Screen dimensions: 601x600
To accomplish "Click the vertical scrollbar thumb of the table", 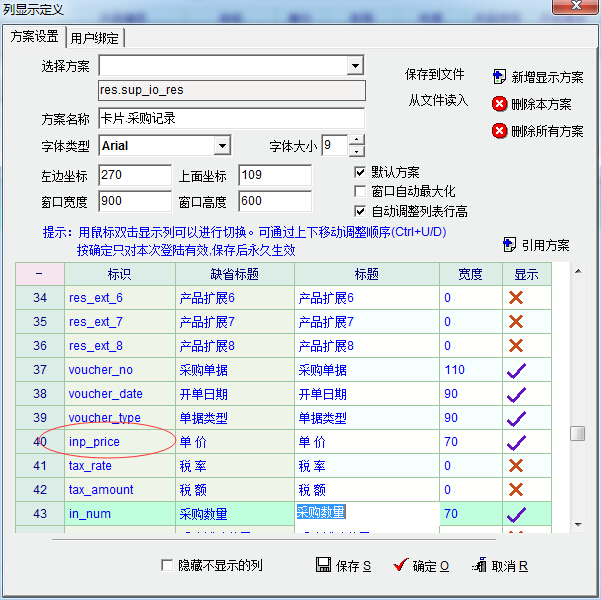I will coord(577,433).
